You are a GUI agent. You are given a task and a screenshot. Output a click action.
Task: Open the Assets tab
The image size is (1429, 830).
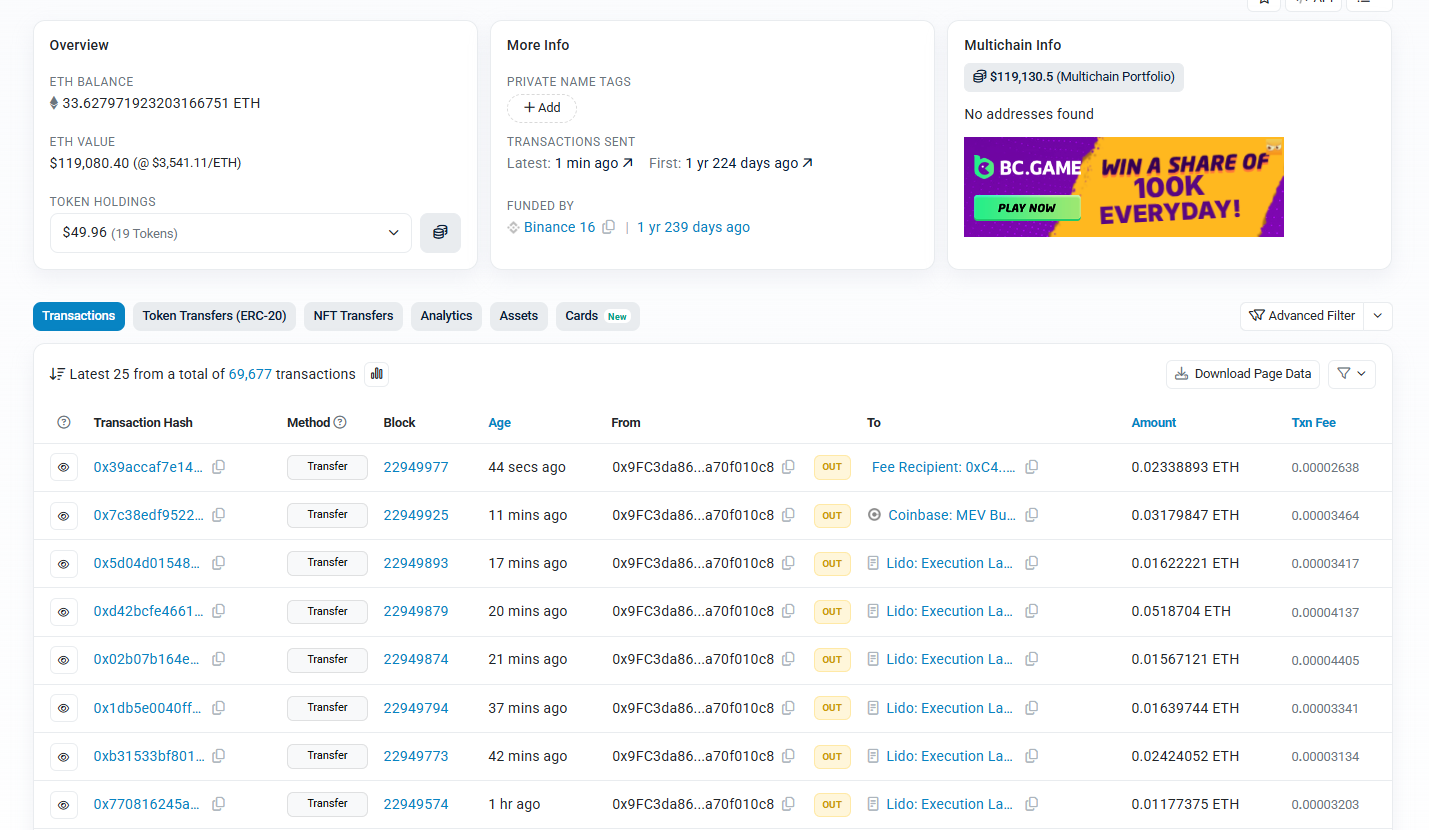[x=519, y=316]
